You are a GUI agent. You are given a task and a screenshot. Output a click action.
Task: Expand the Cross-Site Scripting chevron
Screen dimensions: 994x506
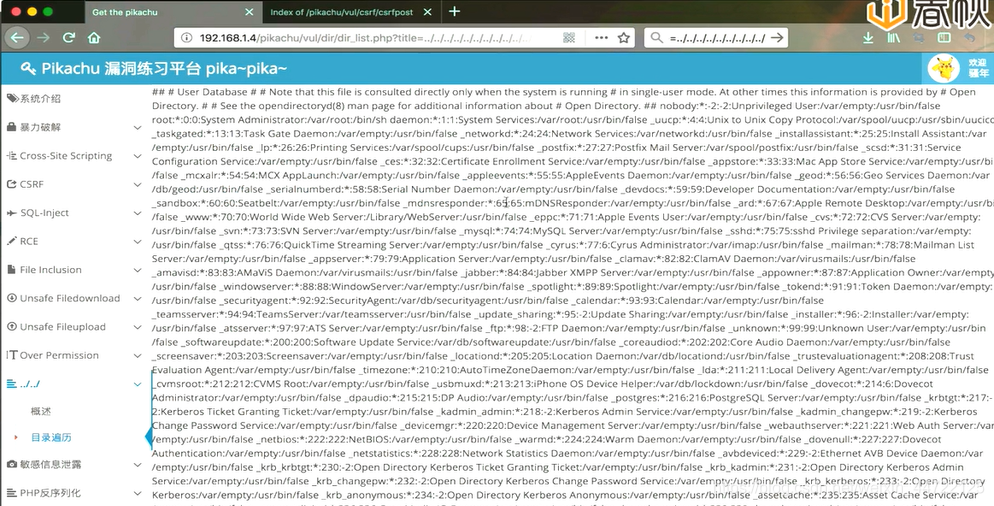(137, 156)
